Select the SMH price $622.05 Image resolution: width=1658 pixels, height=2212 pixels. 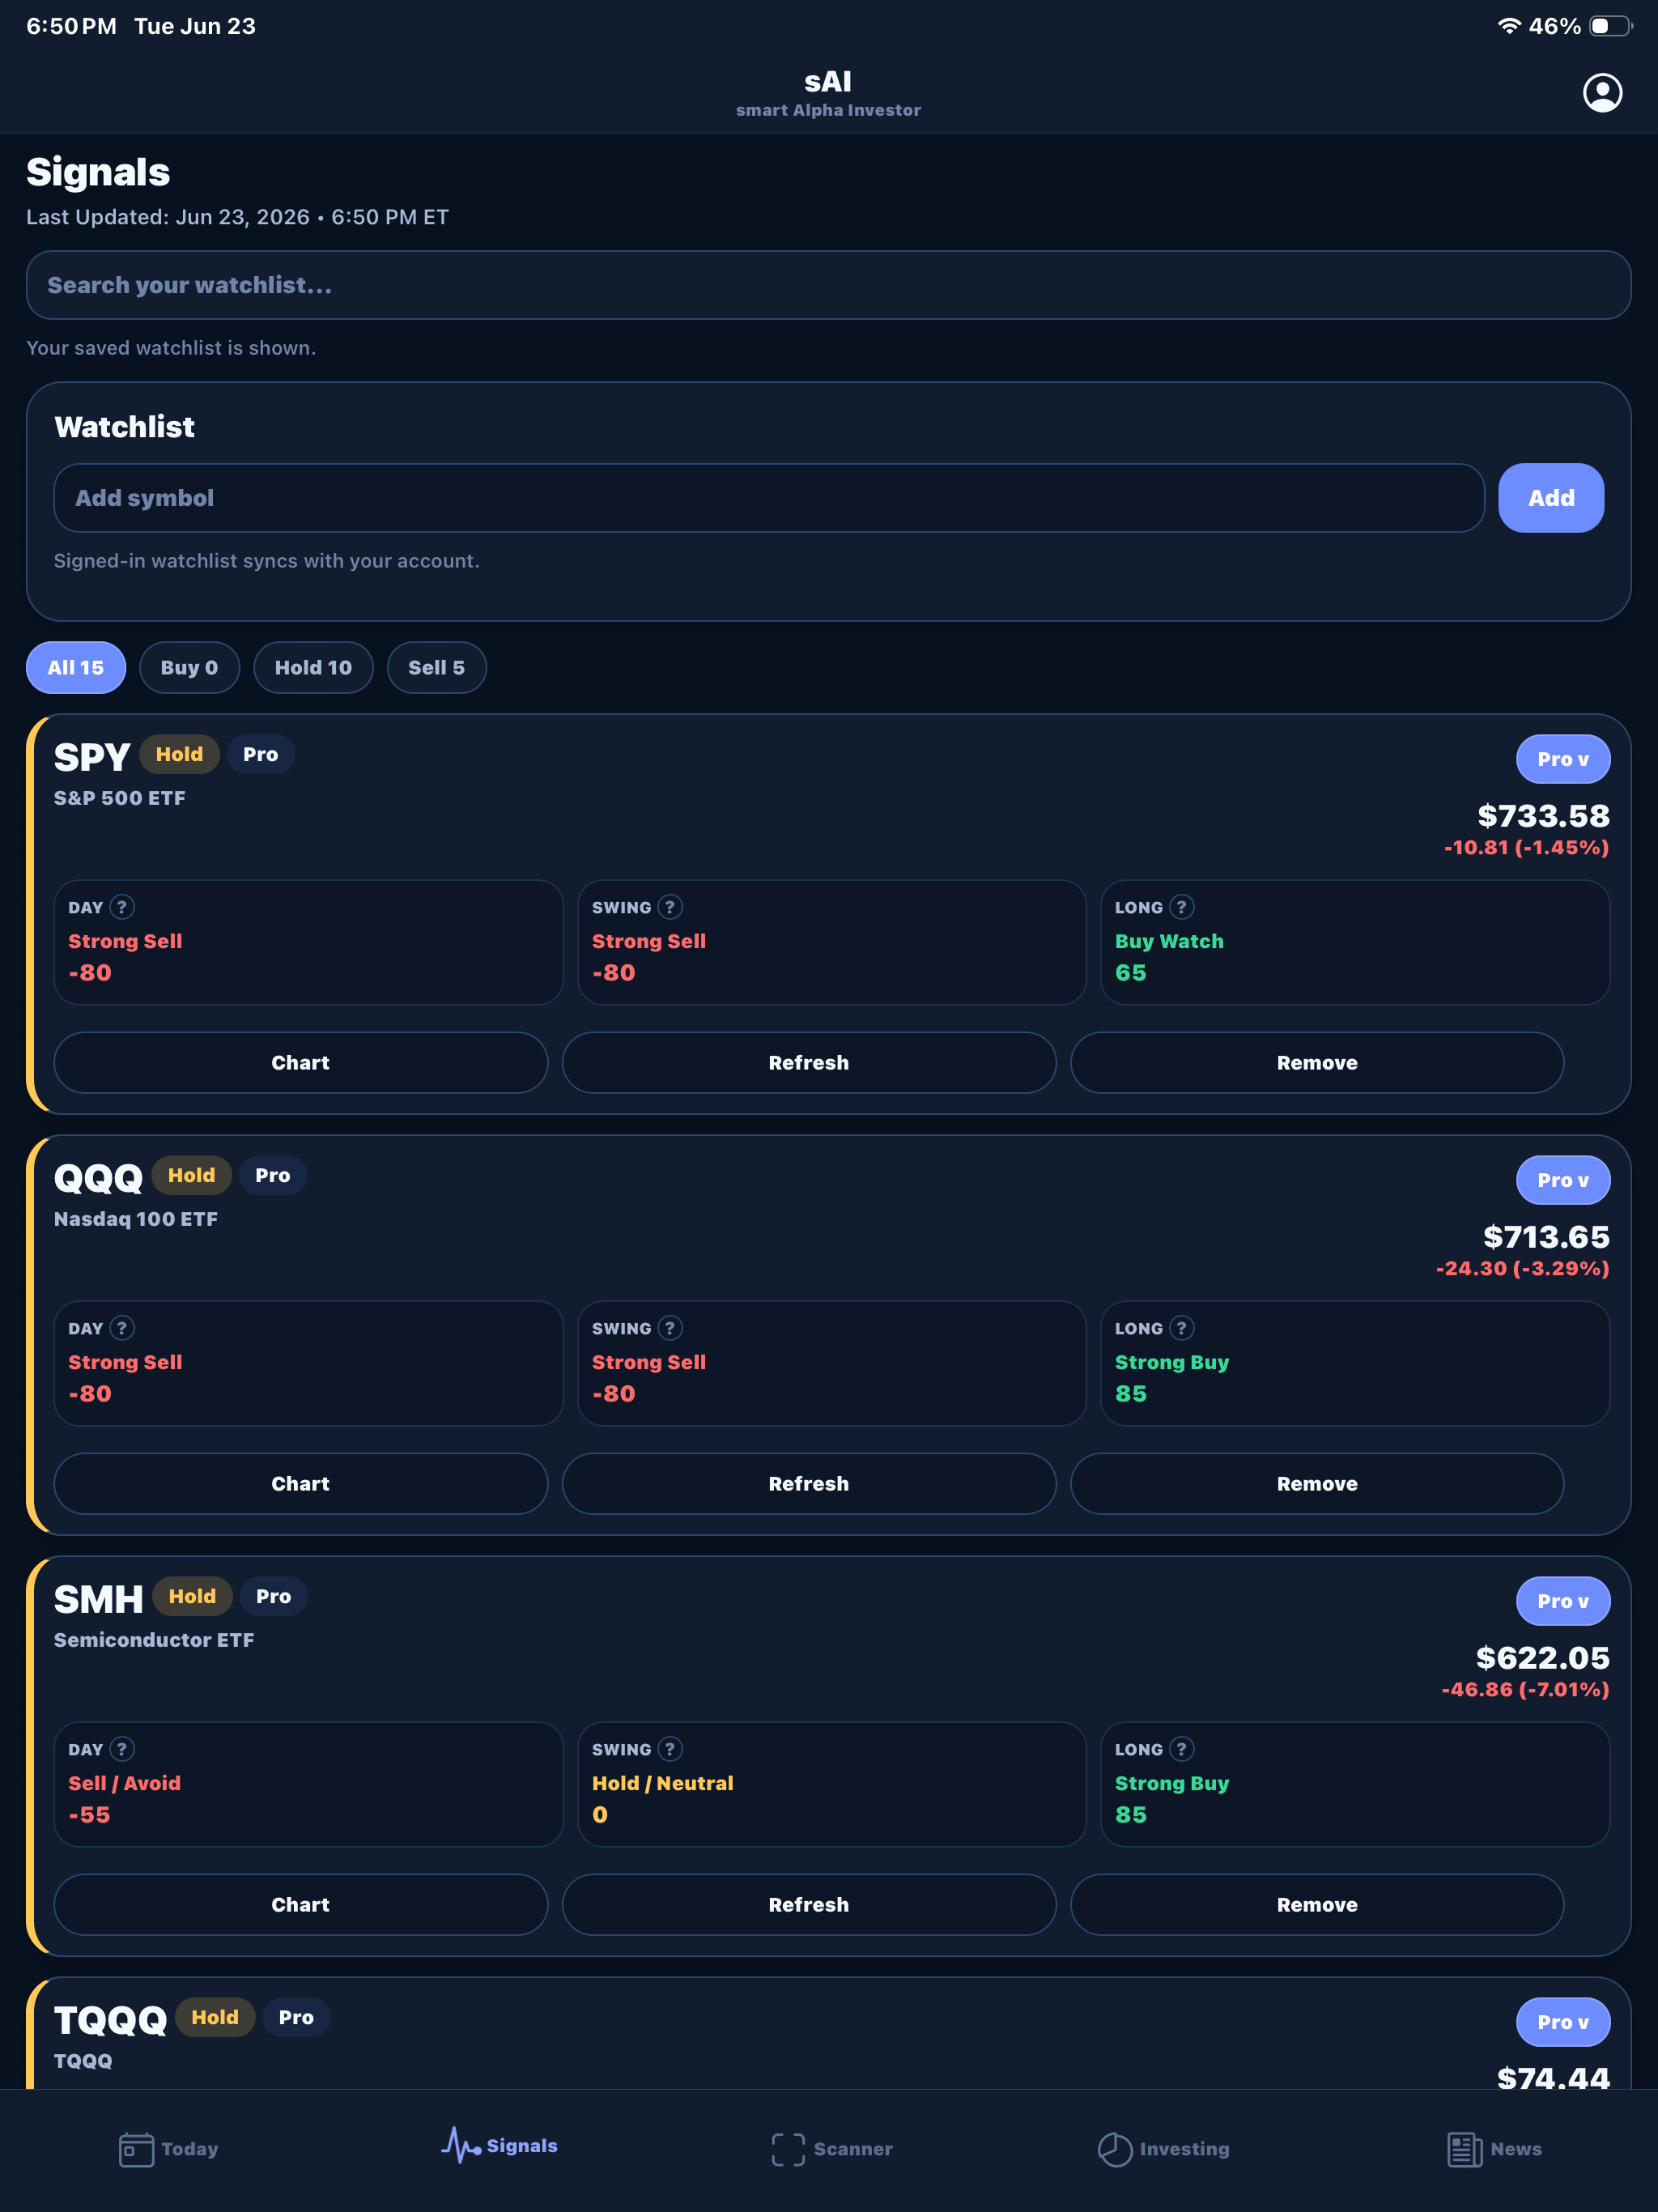1542,1658
